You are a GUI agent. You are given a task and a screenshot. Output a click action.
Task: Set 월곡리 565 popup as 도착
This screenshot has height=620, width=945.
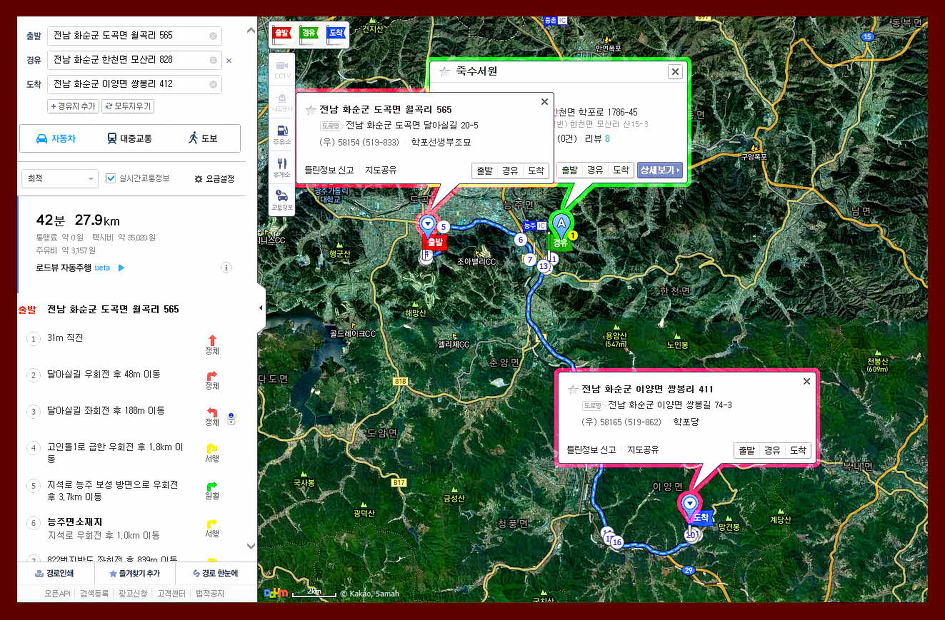tap(536, 171)
